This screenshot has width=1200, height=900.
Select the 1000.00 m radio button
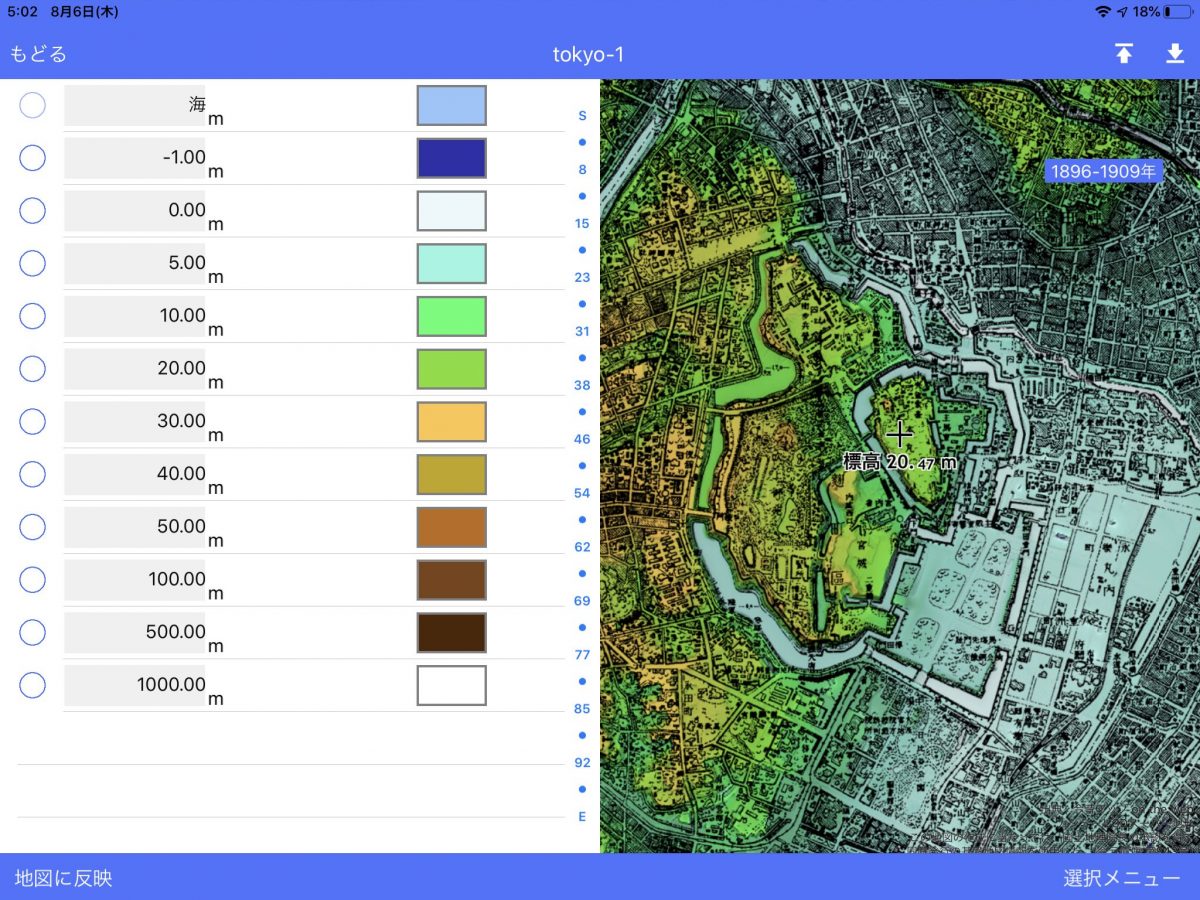point(33,685)
